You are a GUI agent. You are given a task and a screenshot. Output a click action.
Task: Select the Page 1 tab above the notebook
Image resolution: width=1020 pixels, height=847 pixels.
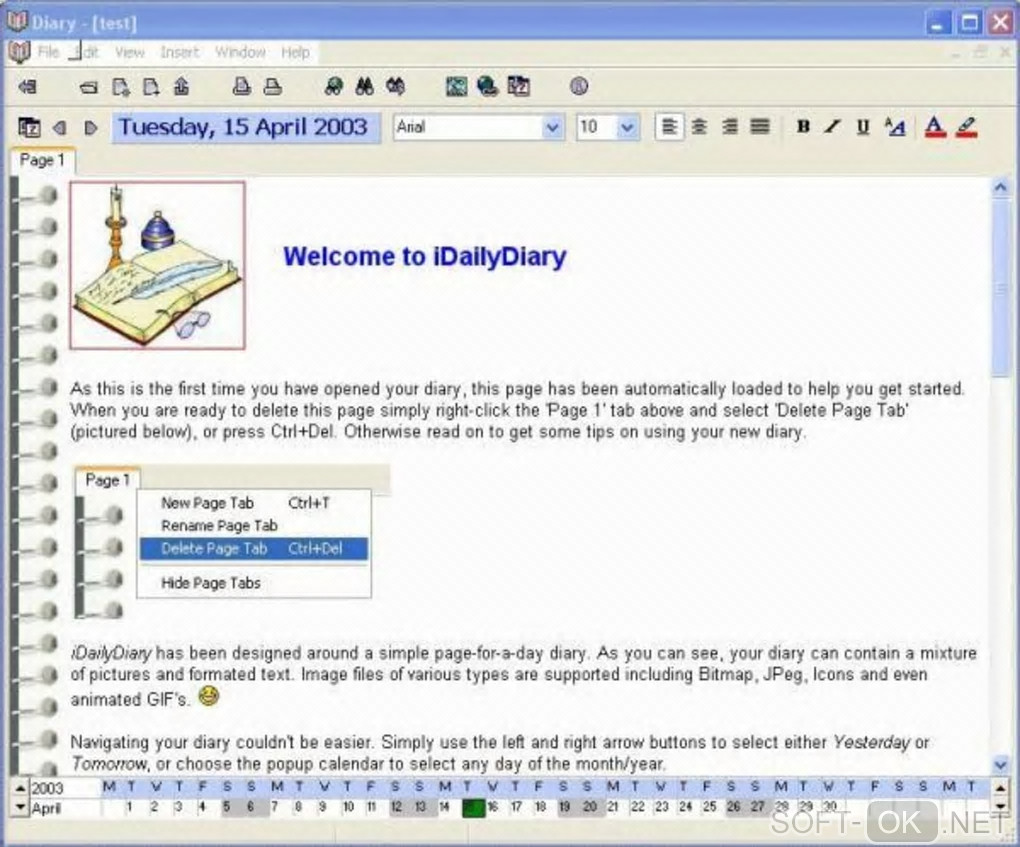[x=42, y=161]
